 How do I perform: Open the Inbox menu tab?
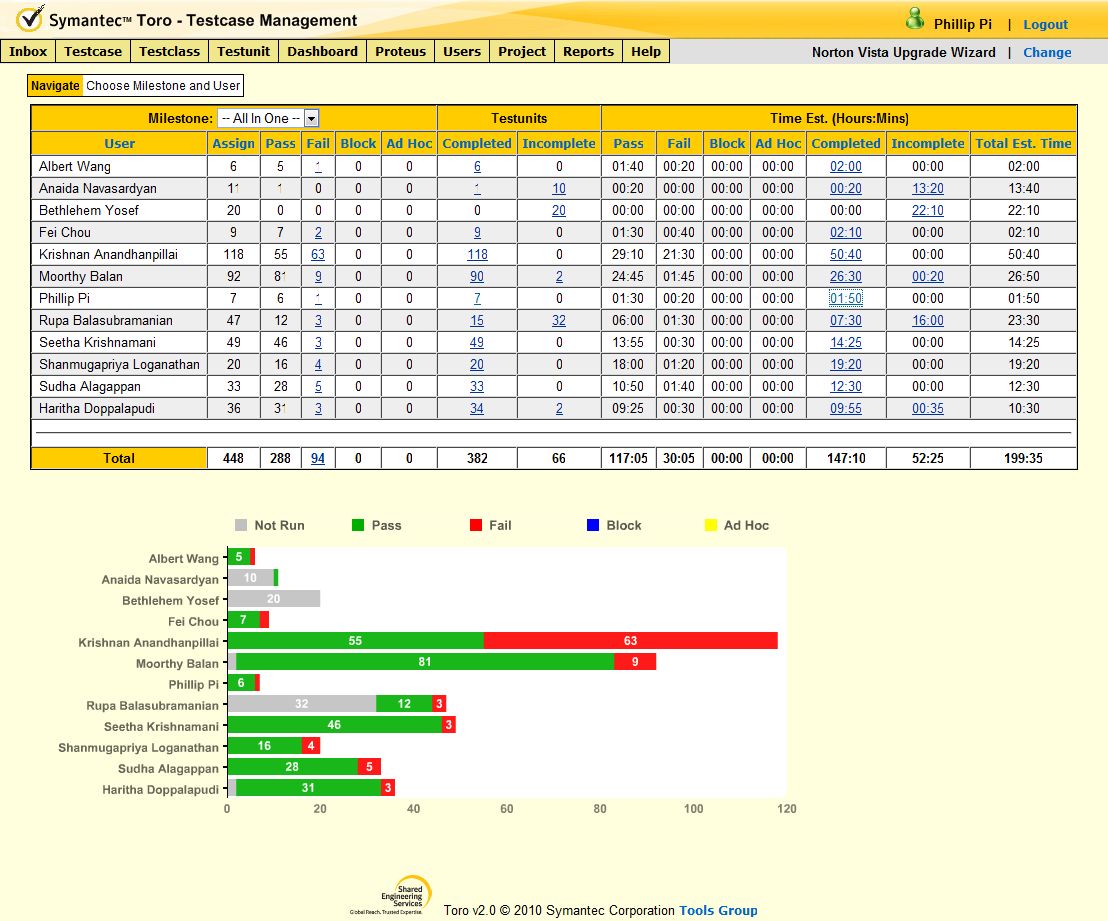click(x=28, y=51)
